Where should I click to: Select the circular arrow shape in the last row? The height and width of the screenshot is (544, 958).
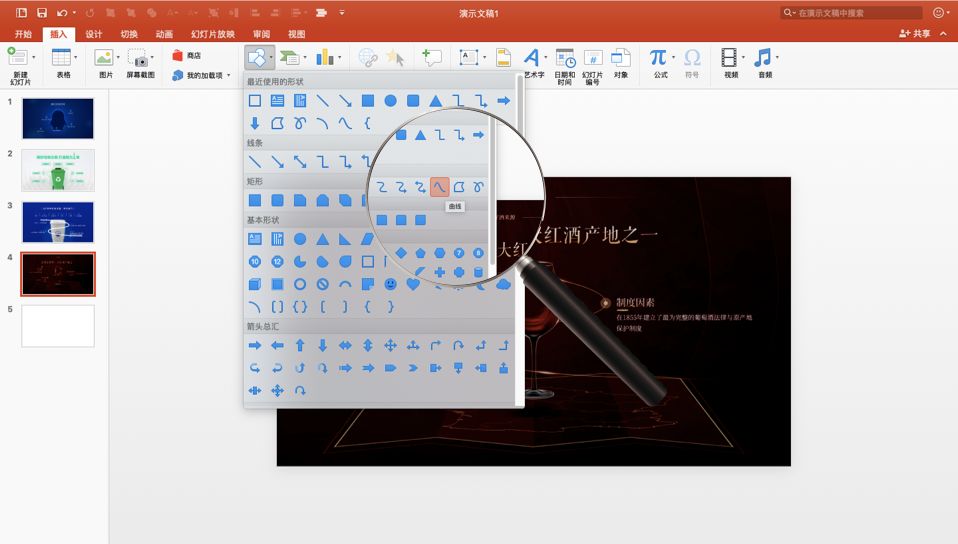tap(300, 391)
